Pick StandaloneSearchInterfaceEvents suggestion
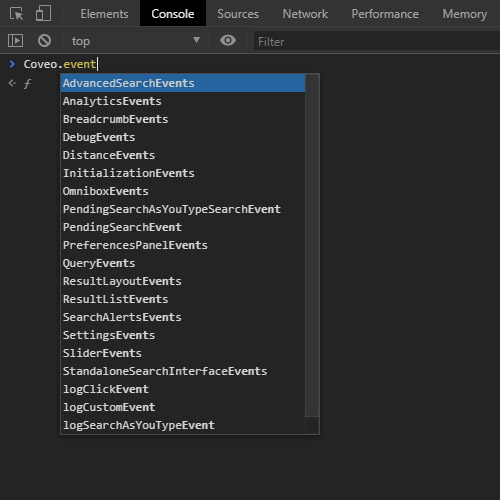The width and height of the screenshot is (500, 500). click(x=183, y=371)
